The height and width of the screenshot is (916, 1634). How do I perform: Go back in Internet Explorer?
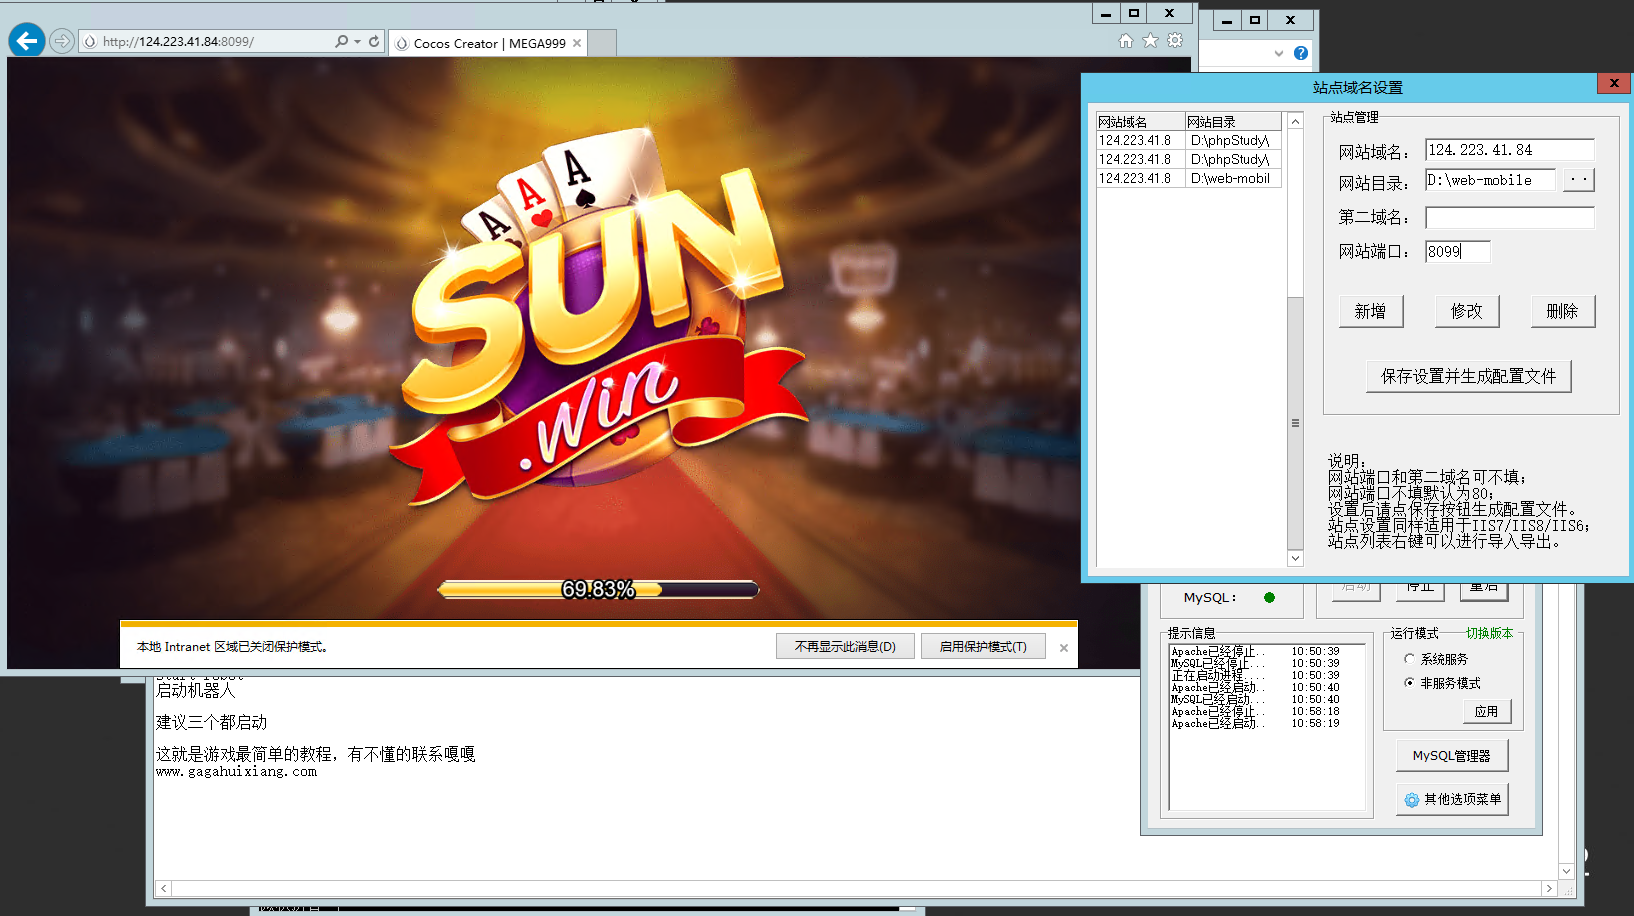27,41
